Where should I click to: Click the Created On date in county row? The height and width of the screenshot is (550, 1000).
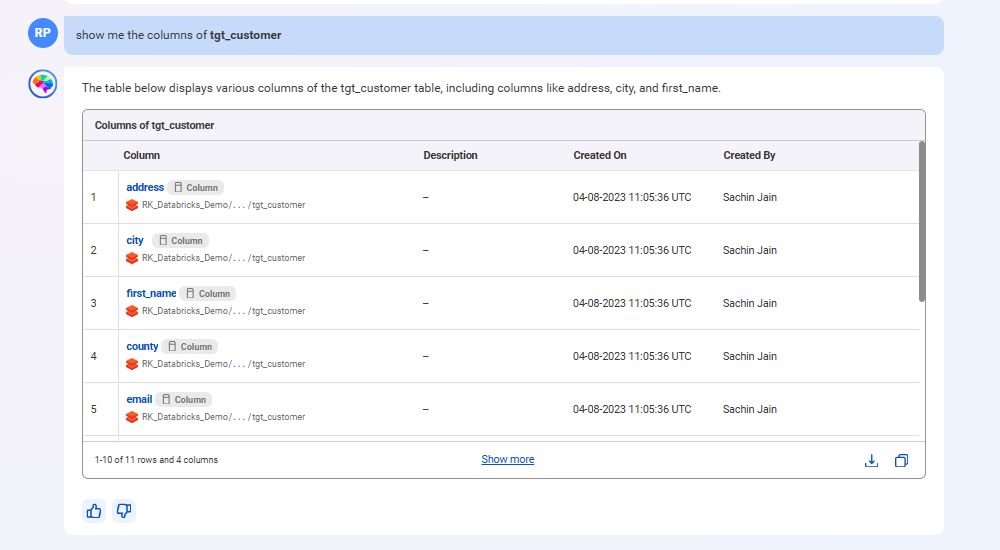pos(632,356)
